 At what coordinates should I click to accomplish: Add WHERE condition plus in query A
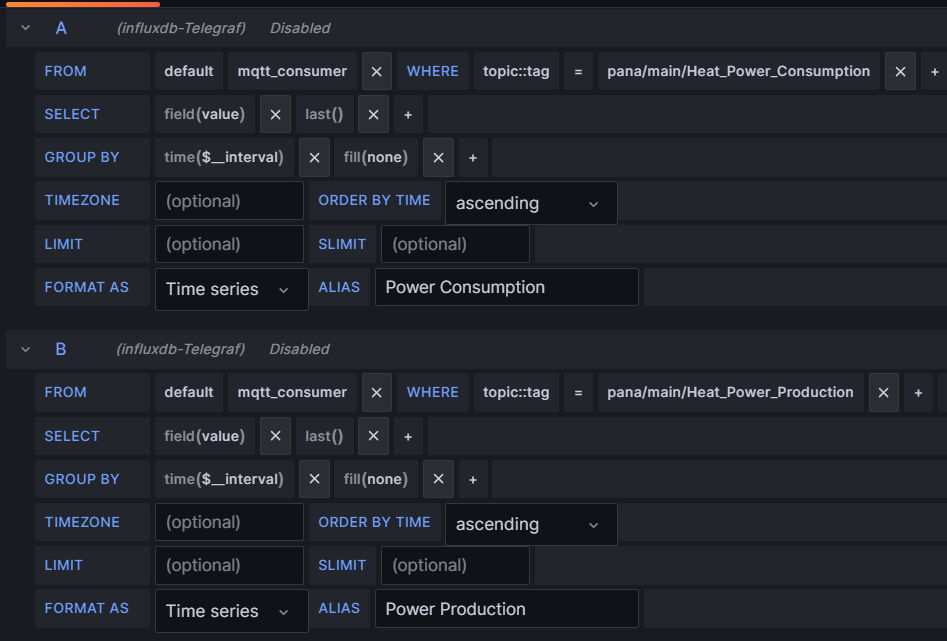(x=934, y=71)
